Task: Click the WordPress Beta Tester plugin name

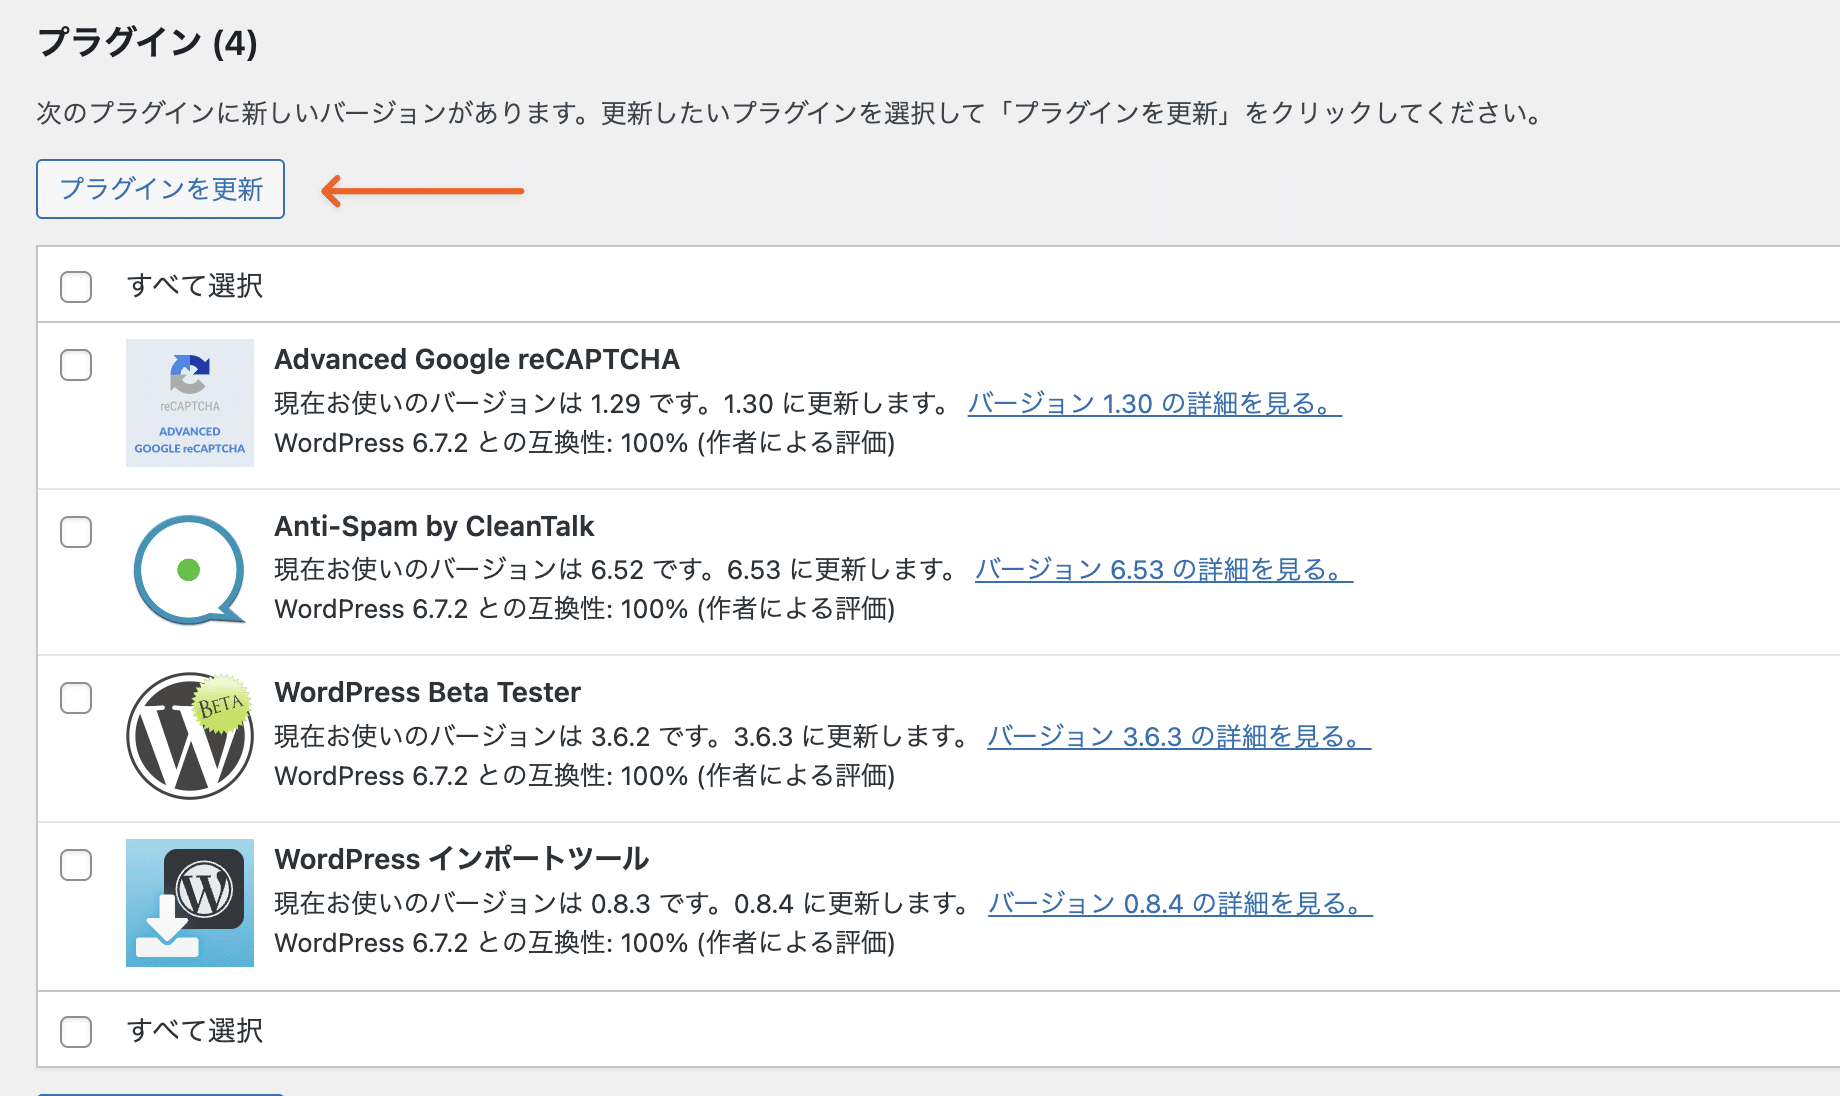Action: (427, 693)
